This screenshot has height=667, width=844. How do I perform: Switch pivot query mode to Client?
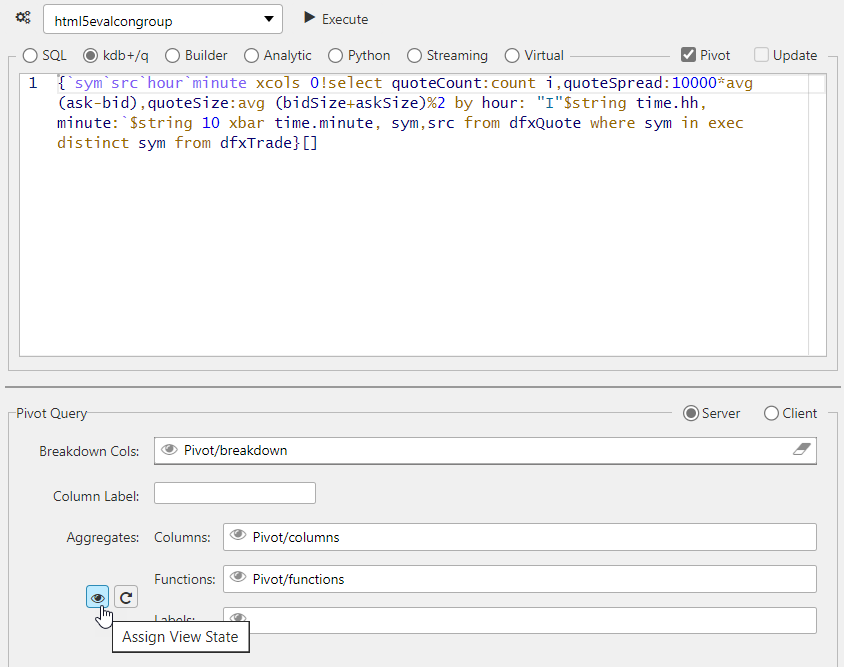point(771,413)
